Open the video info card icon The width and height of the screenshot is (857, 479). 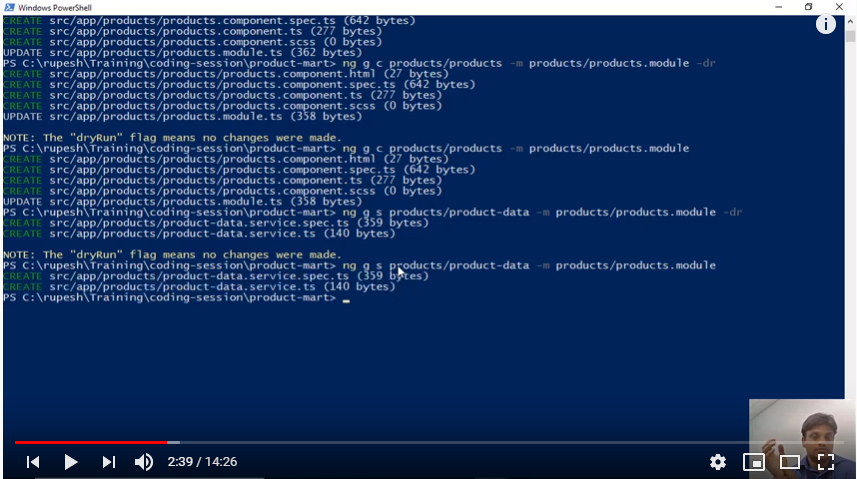826,24
